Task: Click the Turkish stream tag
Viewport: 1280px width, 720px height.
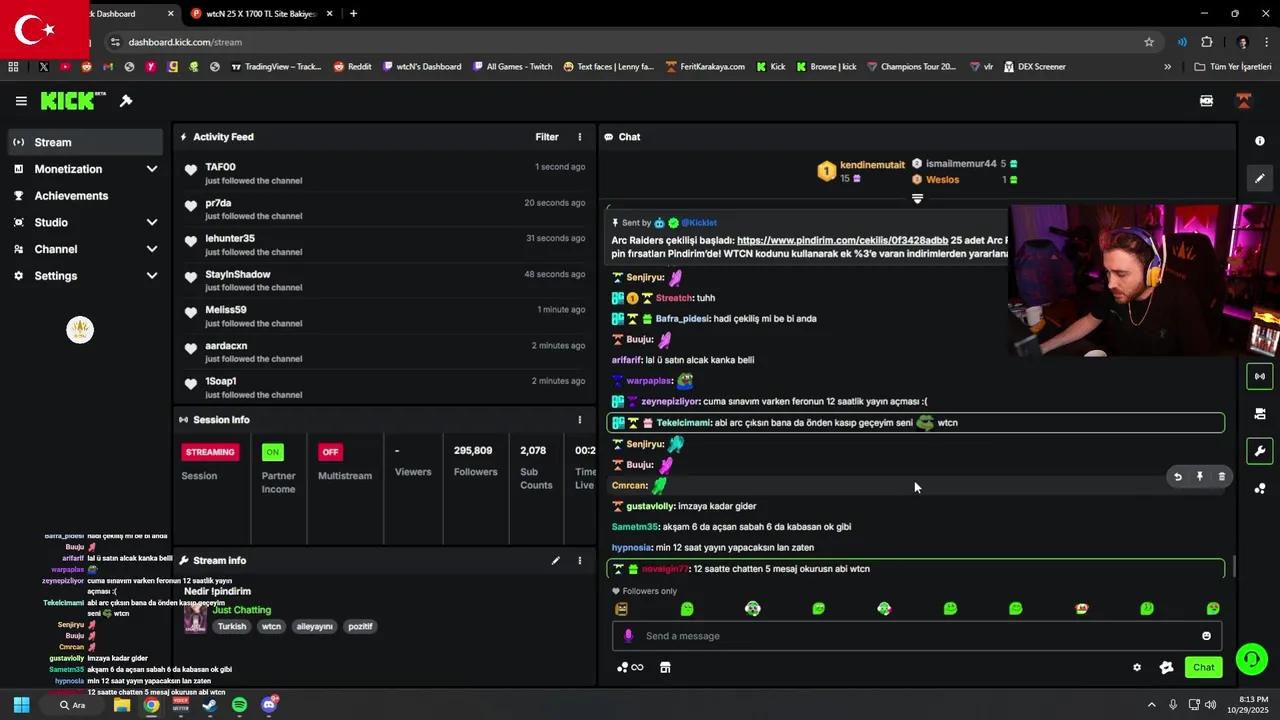Action: pos(232,627)
